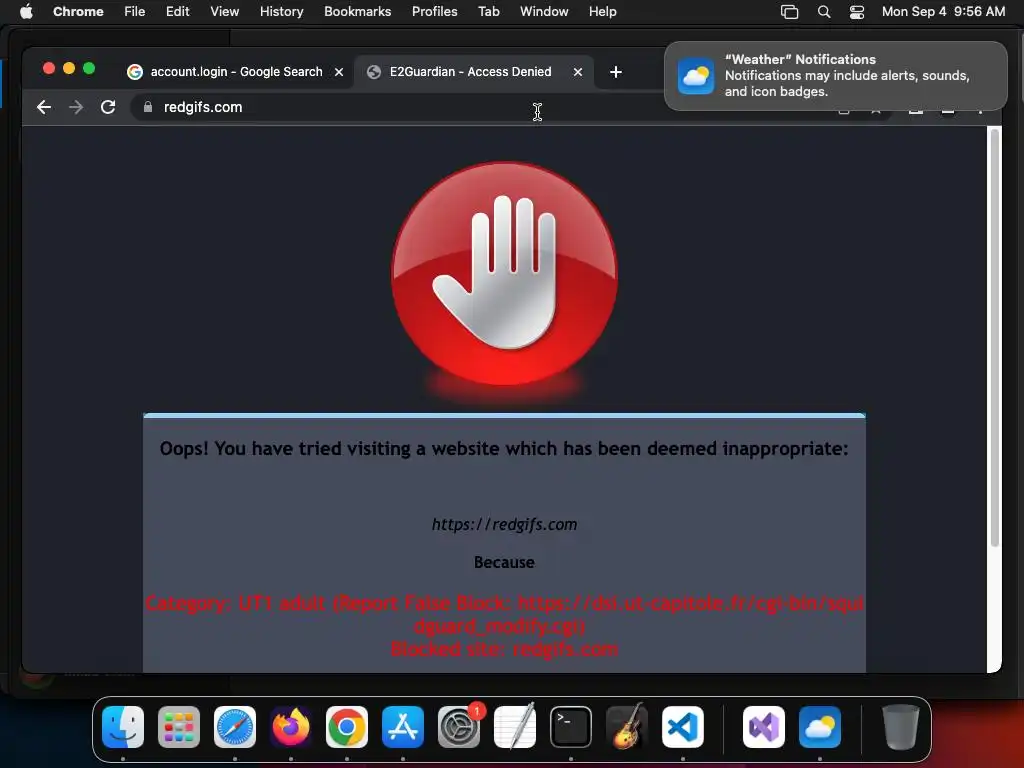Open the Help menu
This screenshot has height=768, width=1024.
(x=602, y=12)
